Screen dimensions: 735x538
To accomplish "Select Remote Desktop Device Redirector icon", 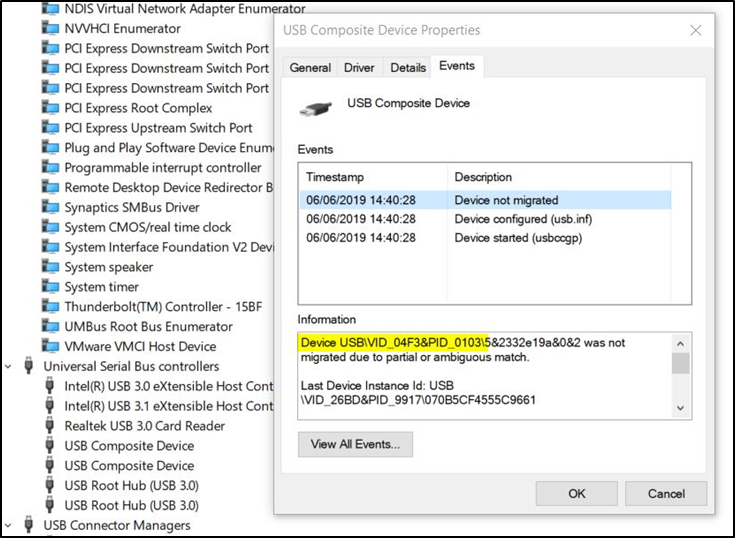I will click(50, 187).
